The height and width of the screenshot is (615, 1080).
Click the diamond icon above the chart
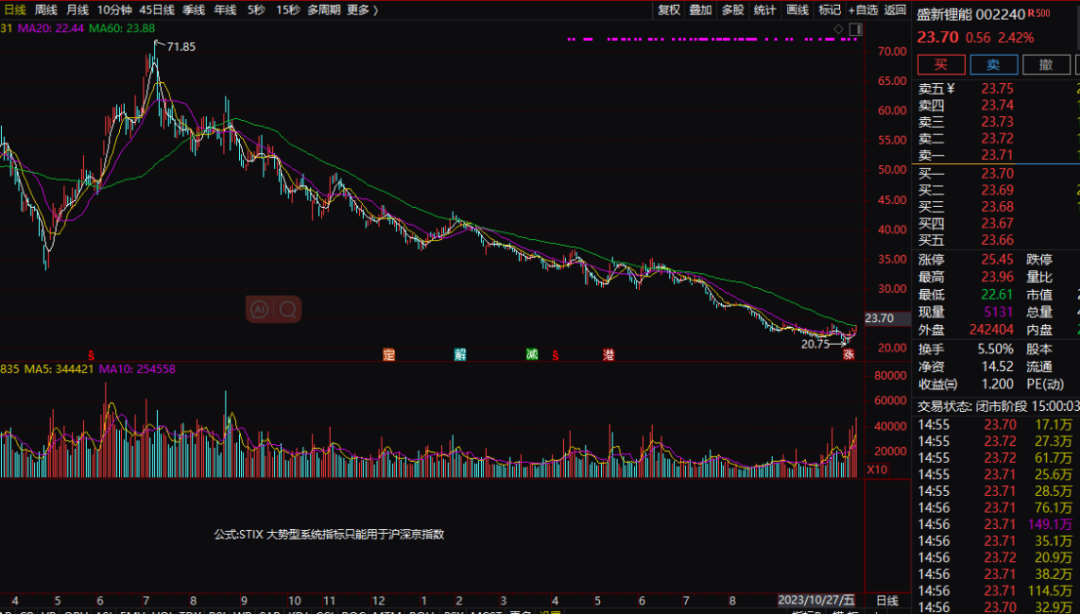(838, 29)
